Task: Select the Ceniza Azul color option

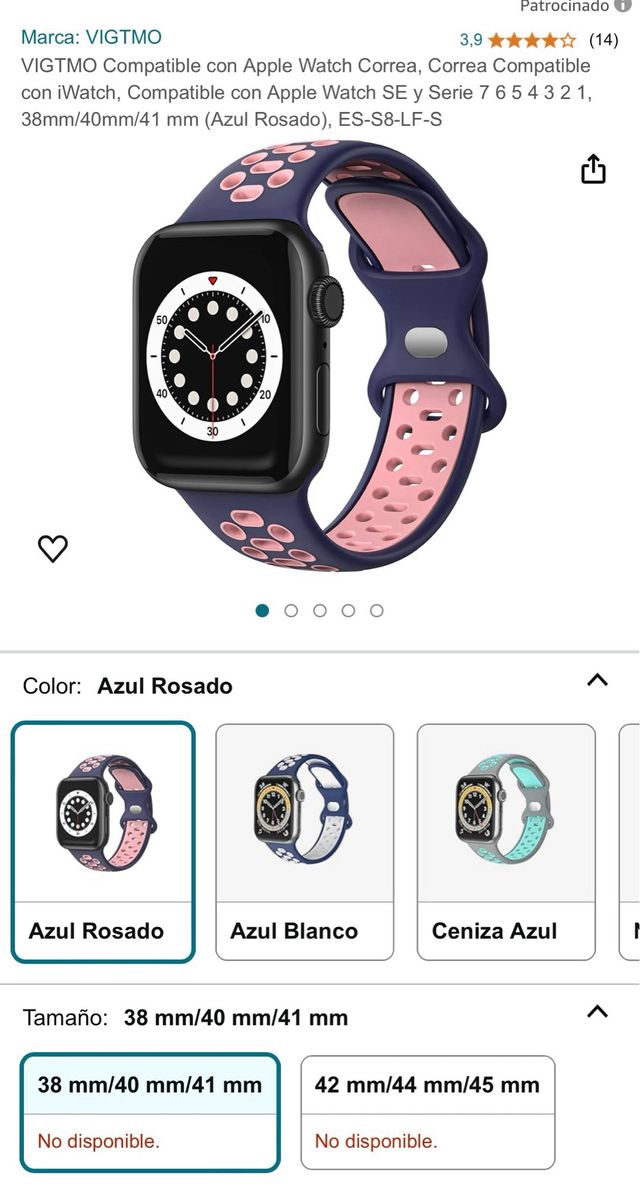Action: click(x=506, y=842)
